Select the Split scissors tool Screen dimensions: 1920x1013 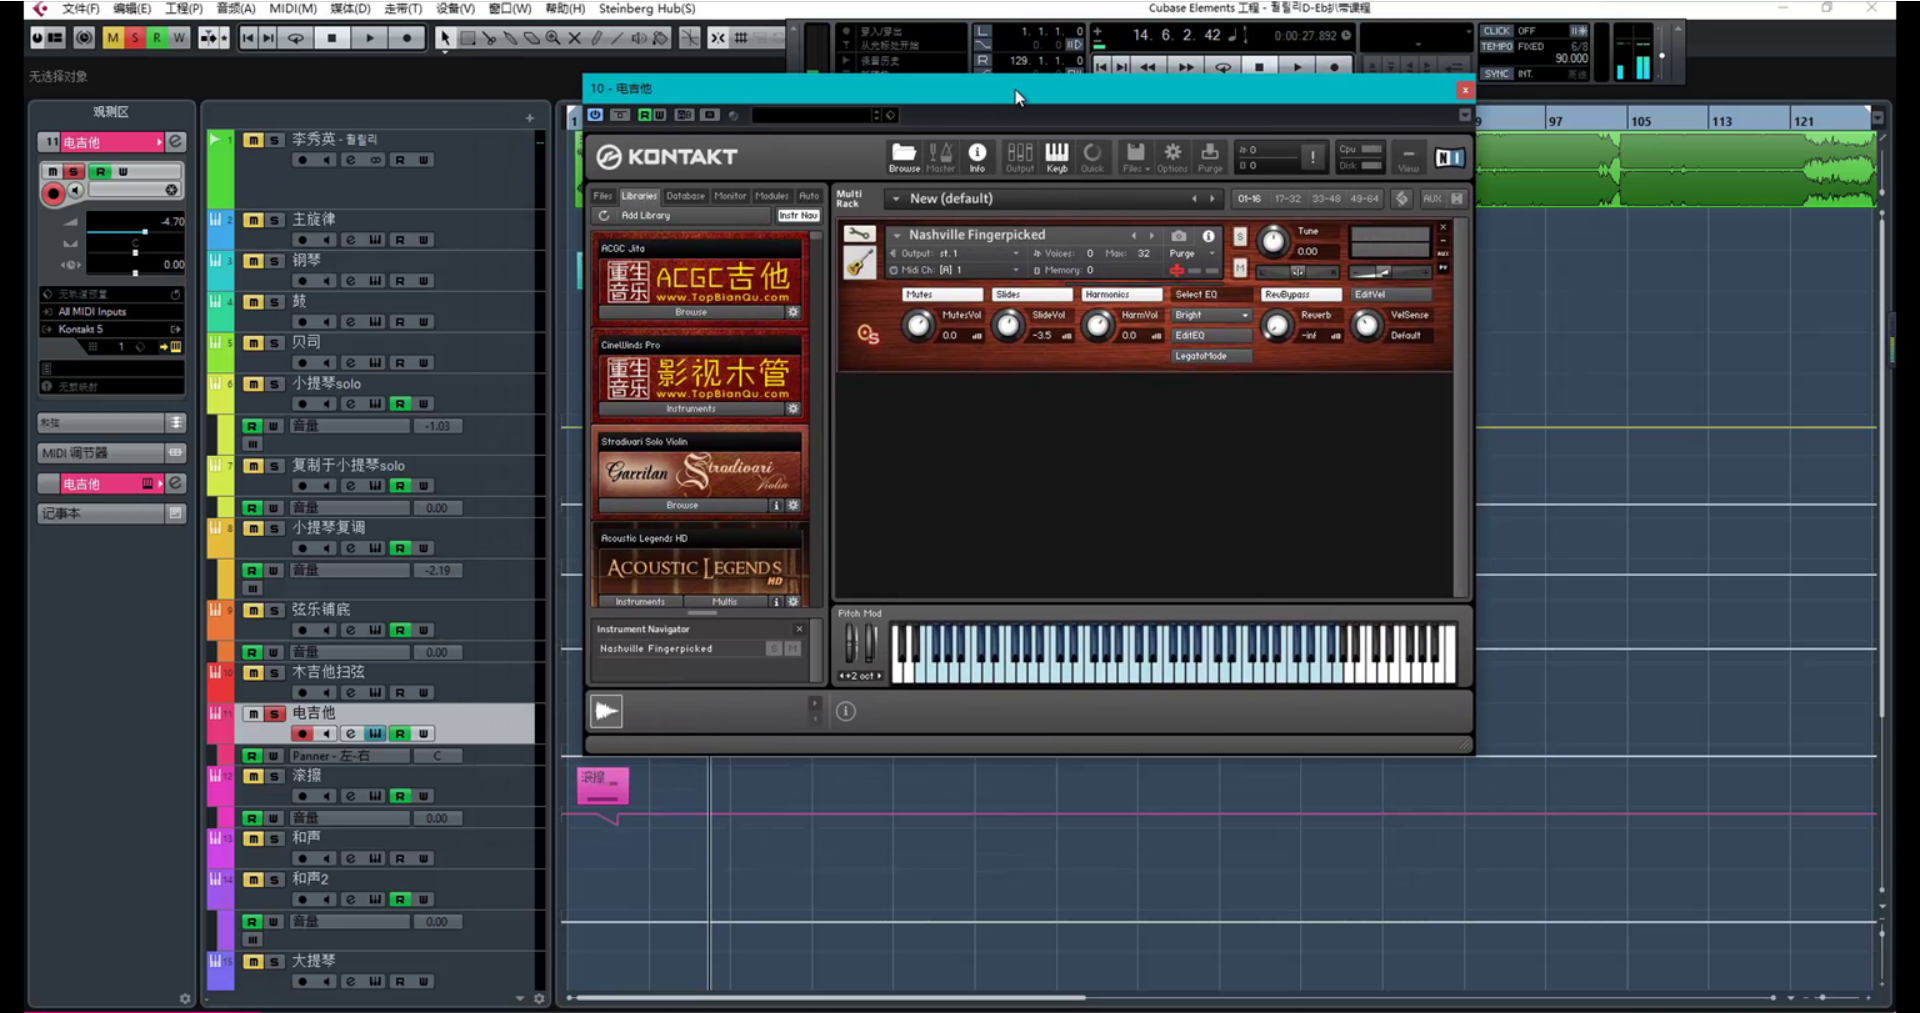[x=489, y=38]
